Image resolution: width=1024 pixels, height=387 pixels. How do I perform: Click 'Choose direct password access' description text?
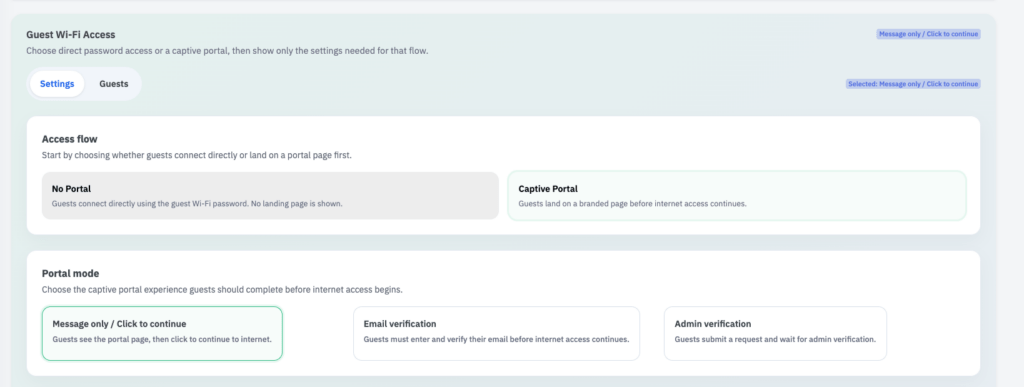[227, 50]
